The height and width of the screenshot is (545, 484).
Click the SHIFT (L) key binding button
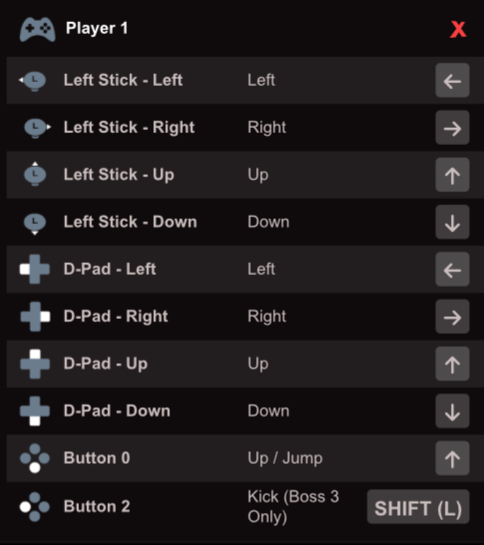[x=418, y=507]
